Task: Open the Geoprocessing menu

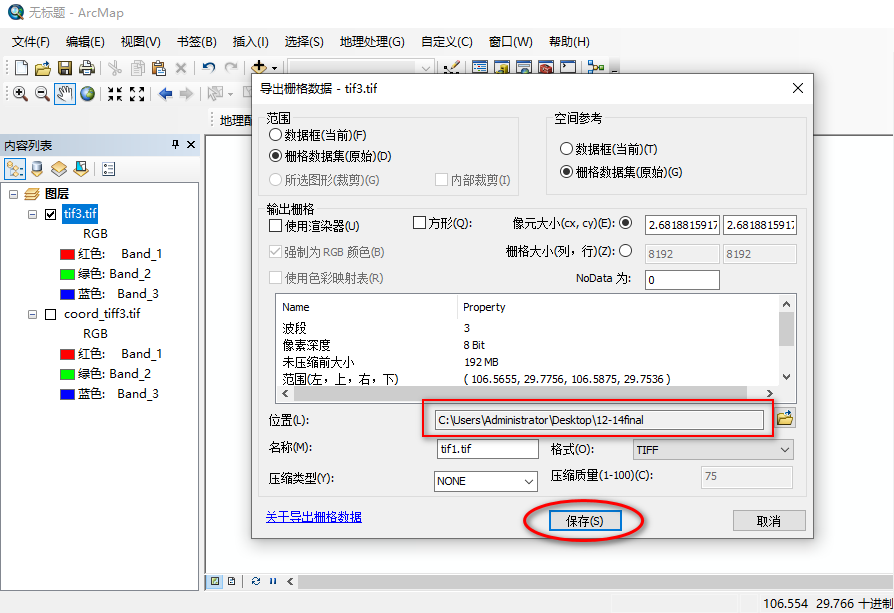Action: 372,42
